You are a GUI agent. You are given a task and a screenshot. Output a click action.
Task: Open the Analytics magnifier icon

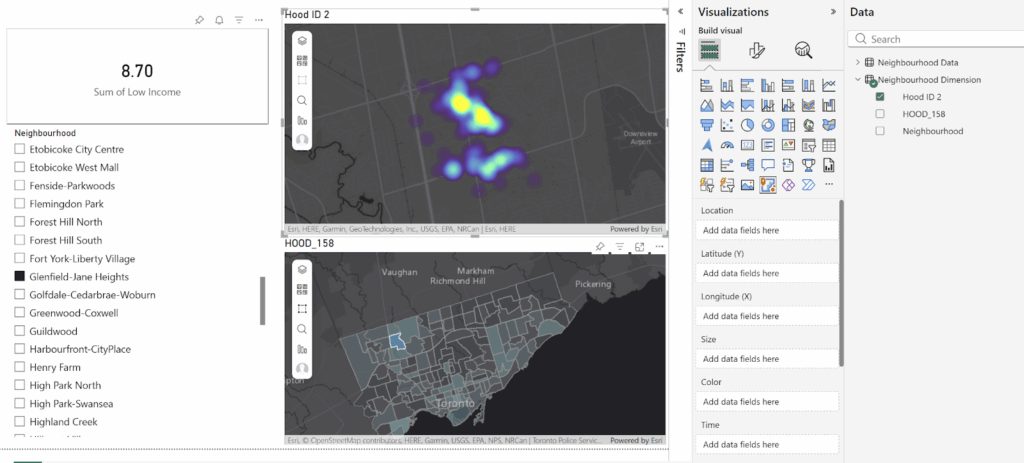[x=803, y=50]
